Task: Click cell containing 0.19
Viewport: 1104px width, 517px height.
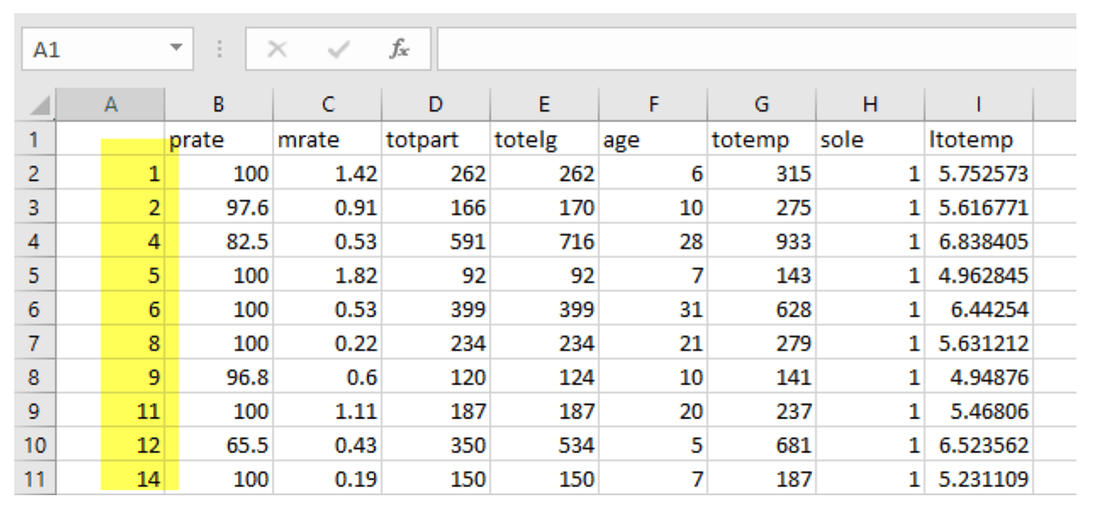Action: pos(327,478)
